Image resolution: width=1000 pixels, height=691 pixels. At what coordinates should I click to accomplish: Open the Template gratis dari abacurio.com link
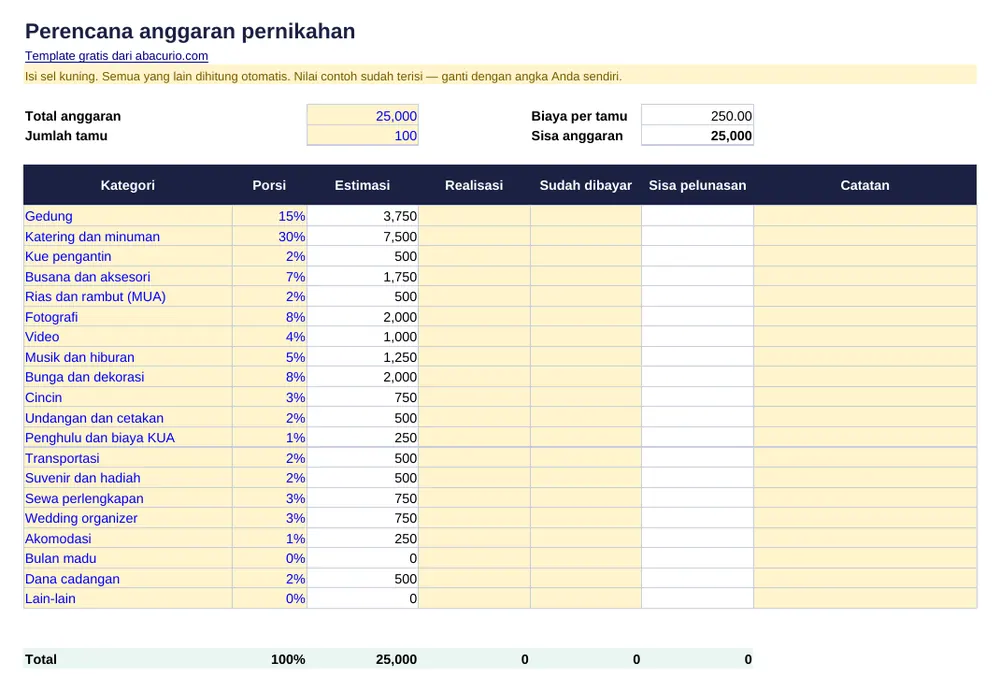tap(116, 56)
